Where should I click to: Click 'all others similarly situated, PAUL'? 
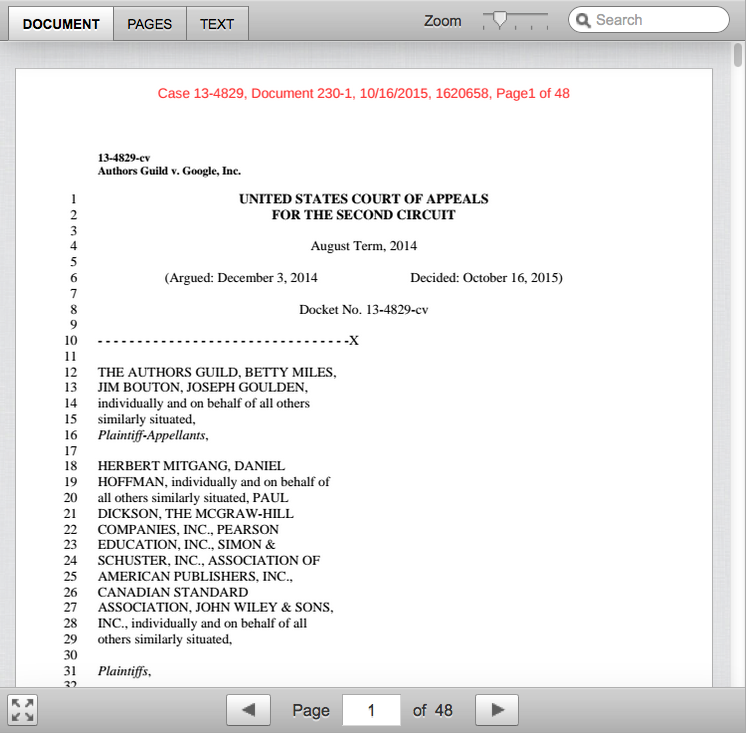tap(193, 498)
